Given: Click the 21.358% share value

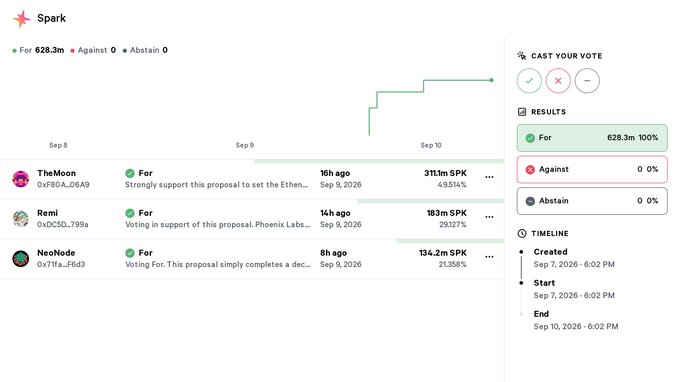Looking at the screenshot, I should coord(452,264).
